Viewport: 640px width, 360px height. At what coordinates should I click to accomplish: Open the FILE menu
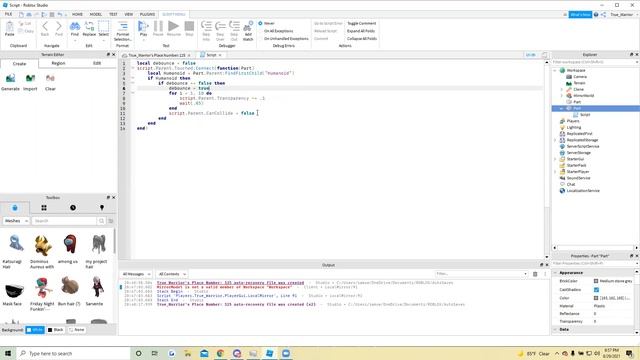click(8, 14)
